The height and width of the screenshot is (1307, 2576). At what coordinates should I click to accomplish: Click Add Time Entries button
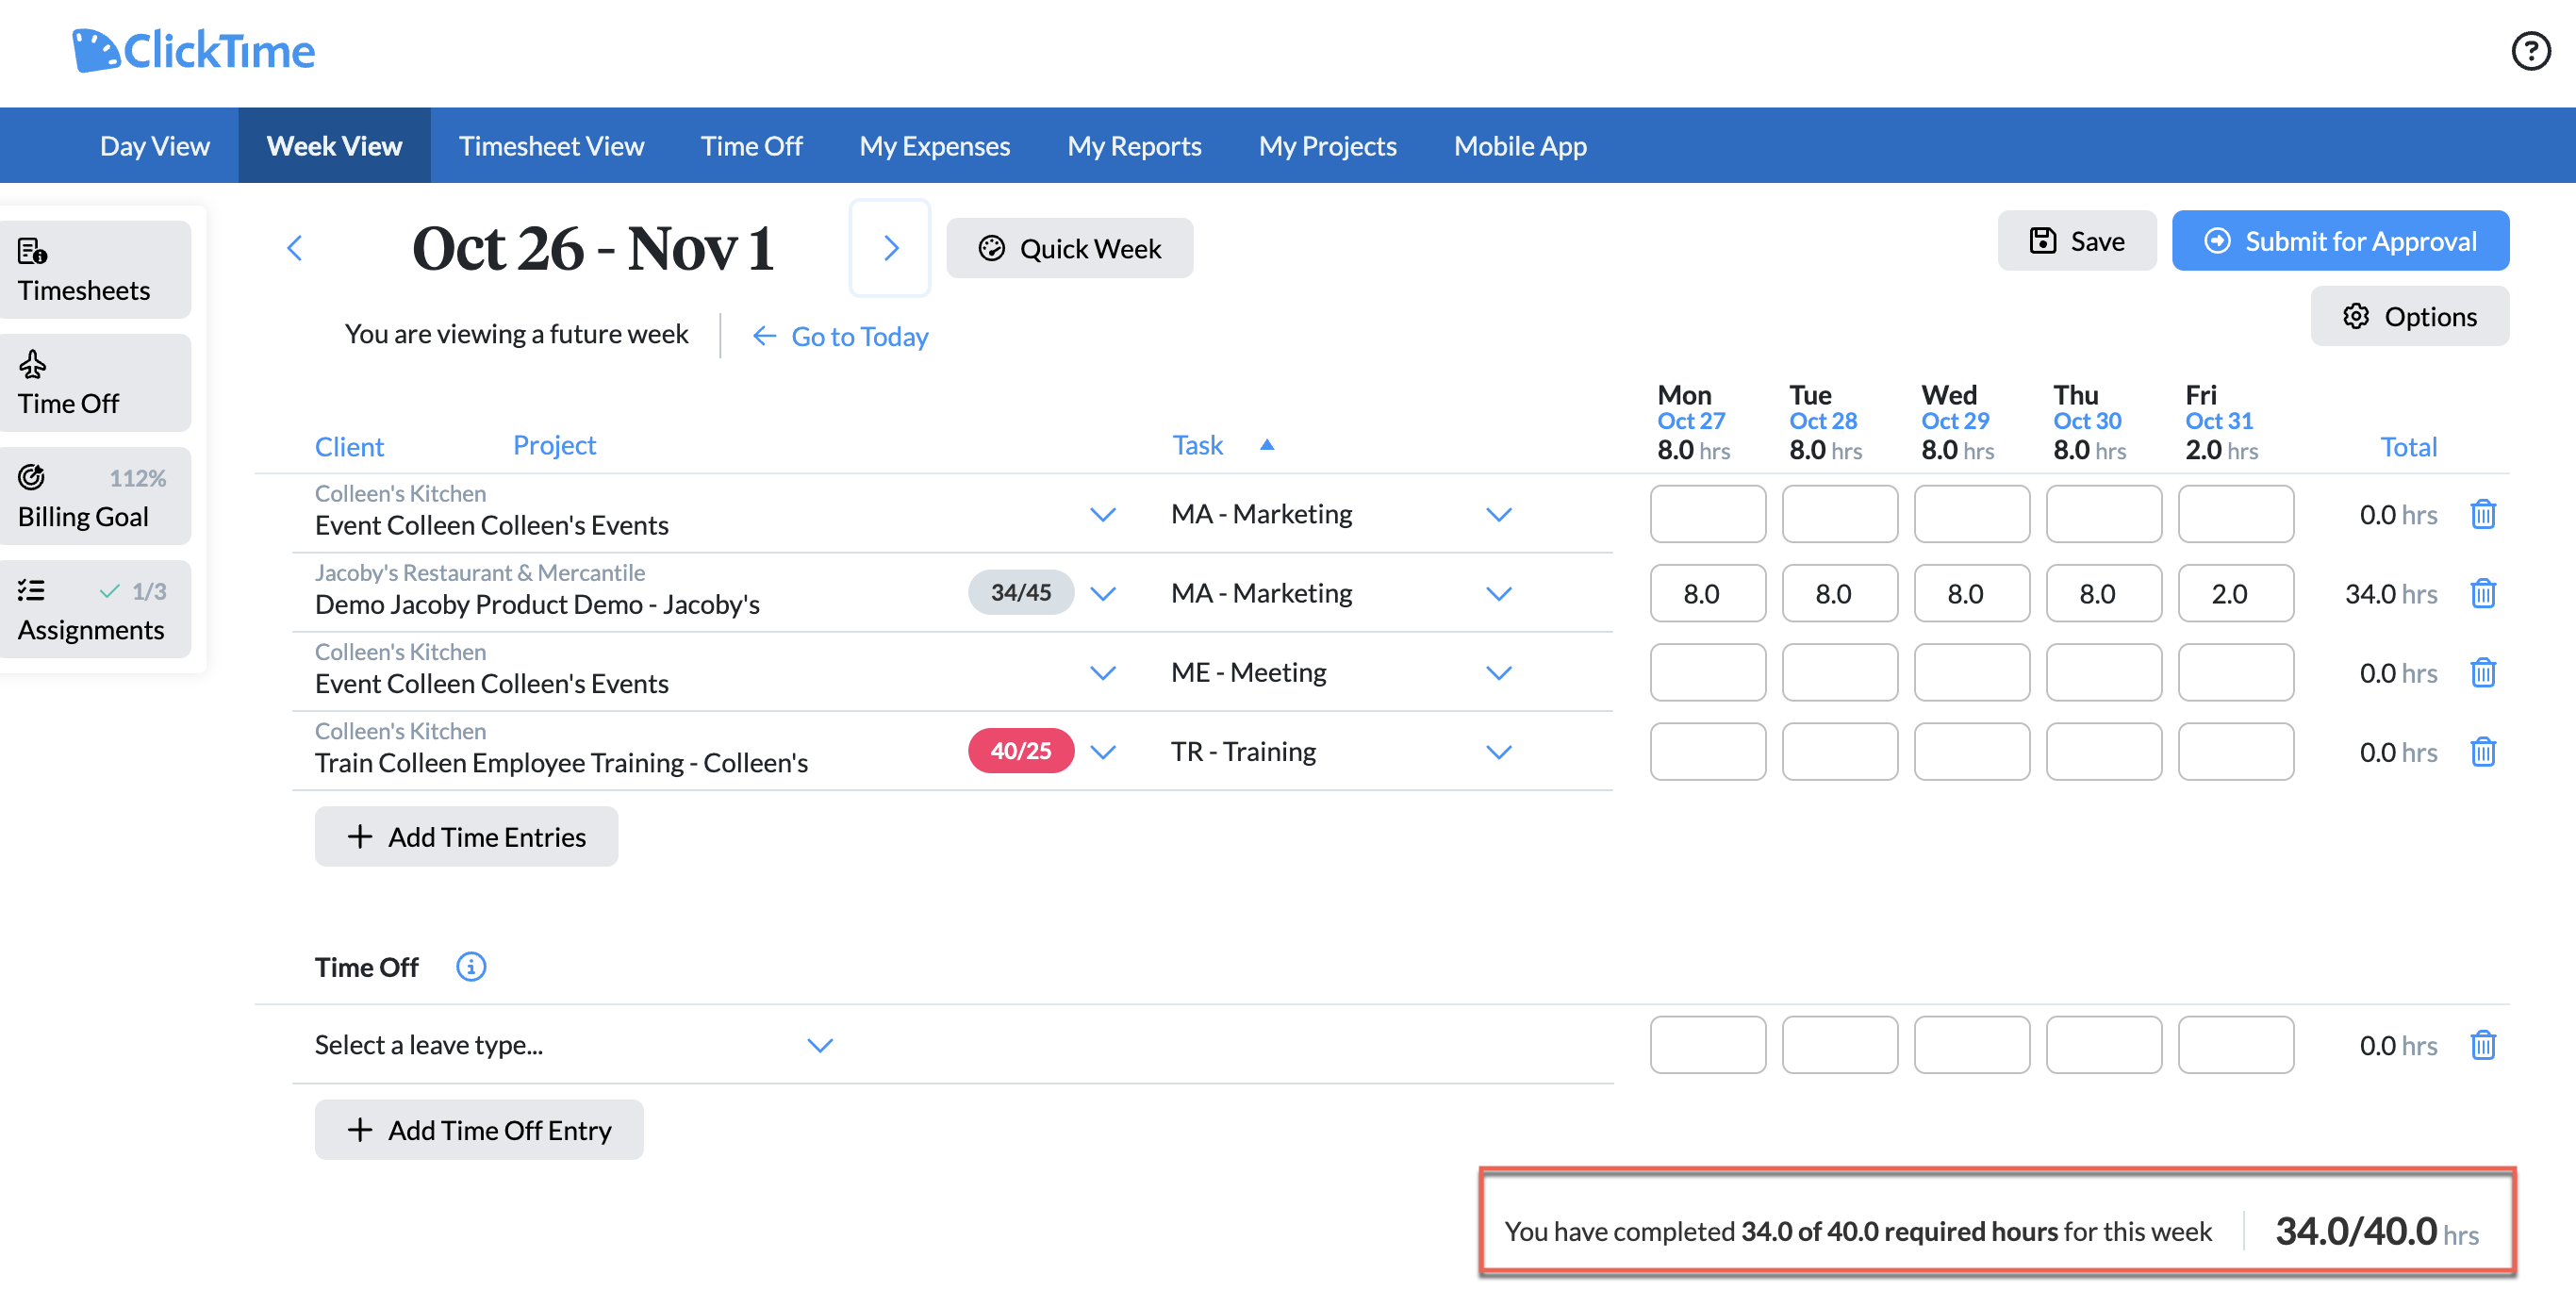click(466, 836)
